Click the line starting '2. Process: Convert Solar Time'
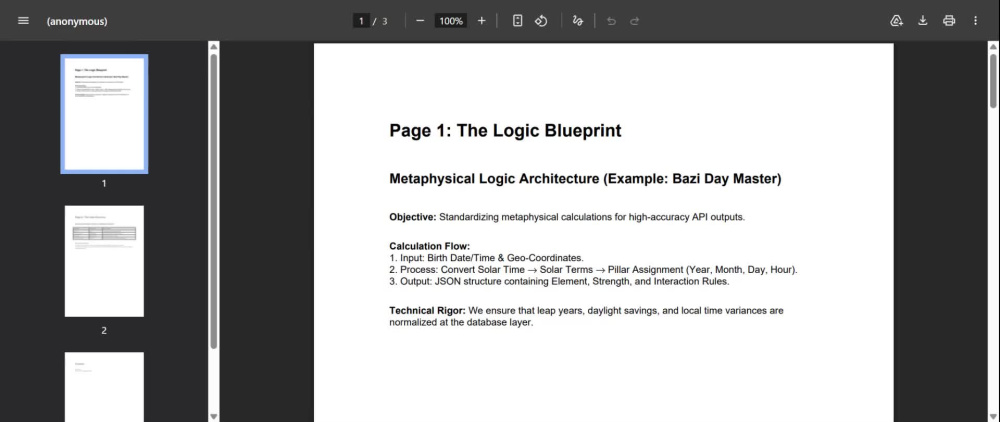 (593, 270)
